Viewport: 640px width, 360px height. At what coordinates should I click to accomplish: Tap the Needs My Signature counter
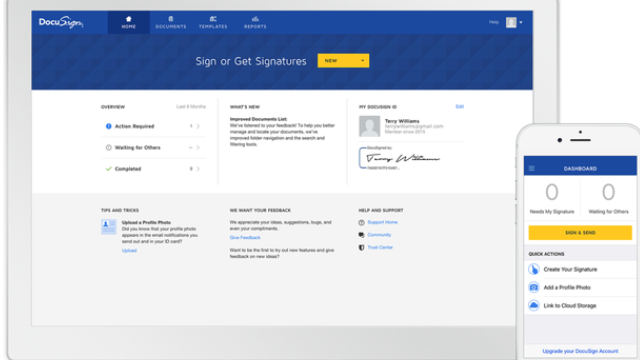pos(552,198)
